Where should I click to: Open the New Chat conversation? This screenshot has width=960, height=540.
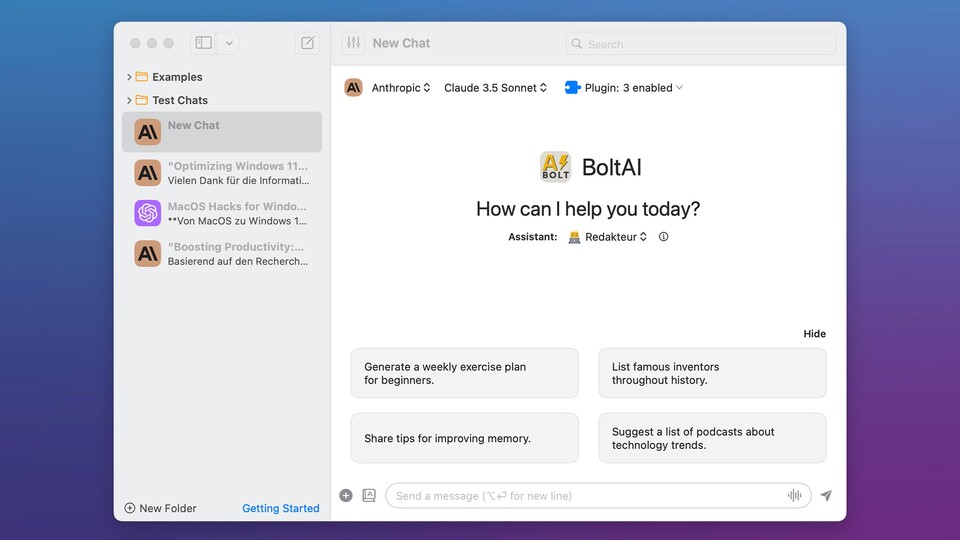pos(222,132)
